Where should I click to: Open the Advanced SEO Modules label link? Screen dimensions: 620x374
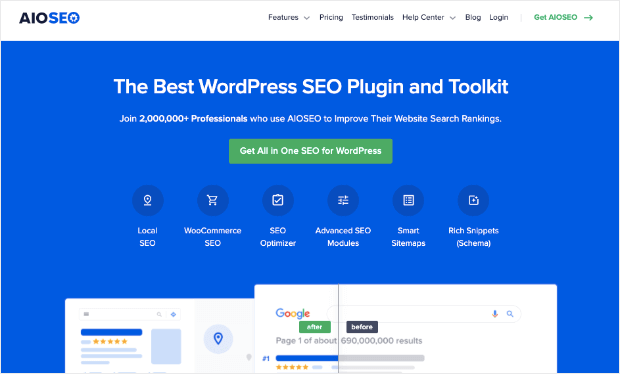(343, 237)
